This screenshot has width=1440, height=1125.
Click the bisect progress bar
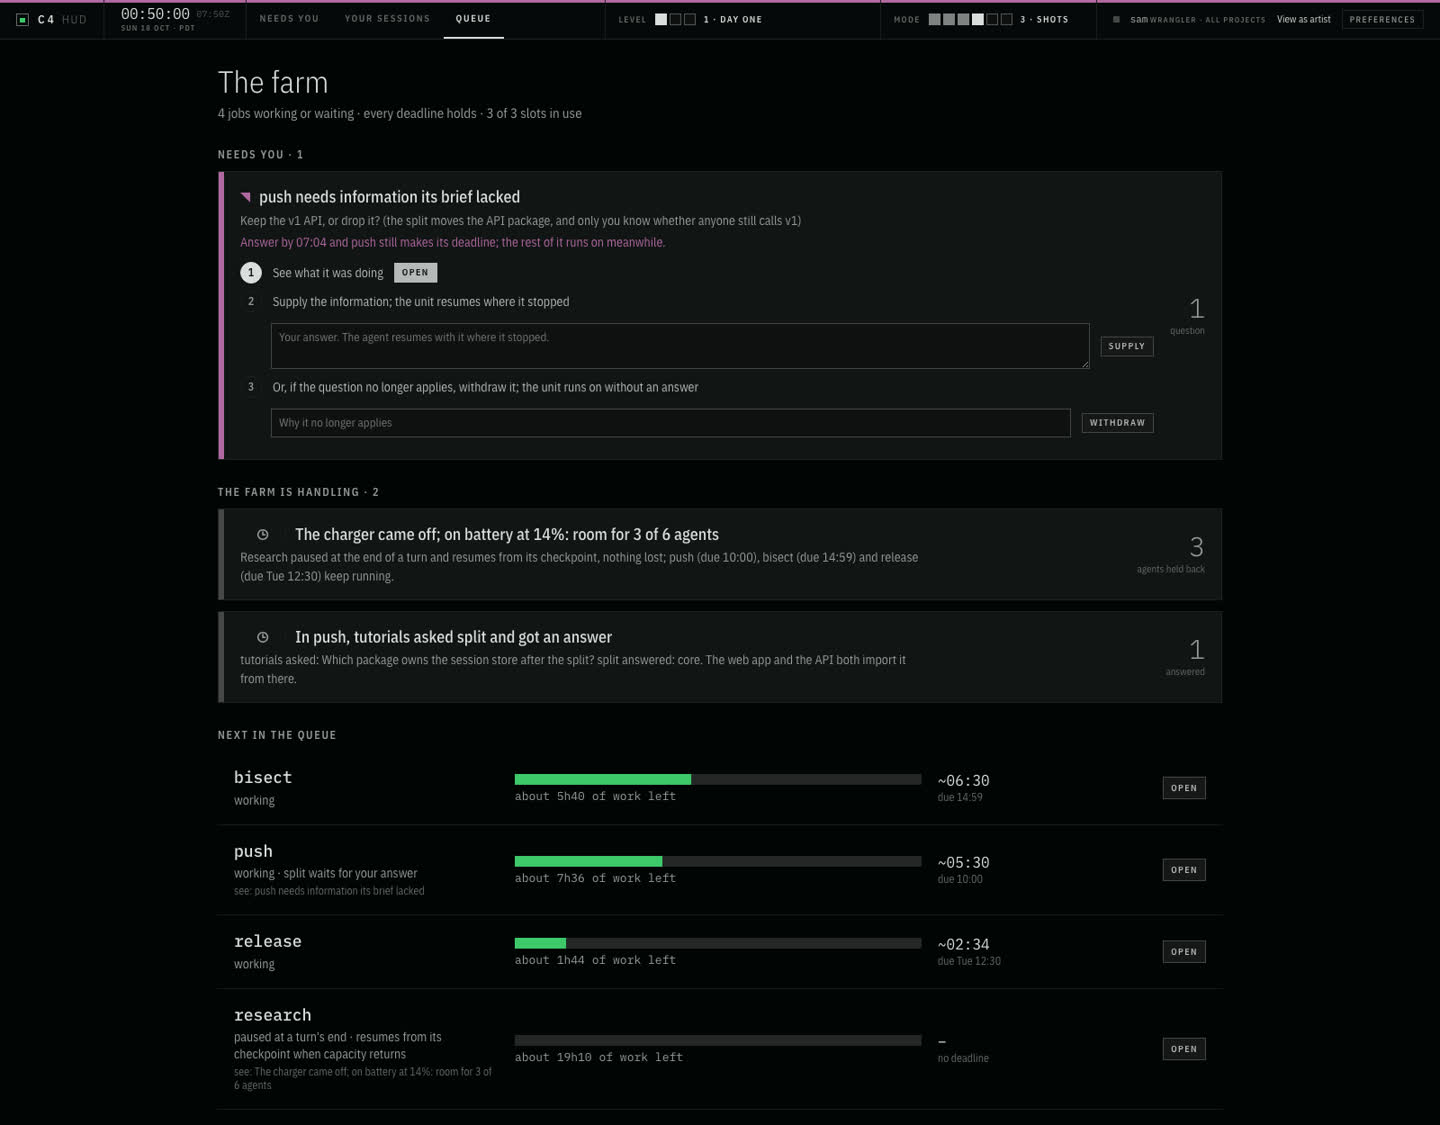click(718, 779)
